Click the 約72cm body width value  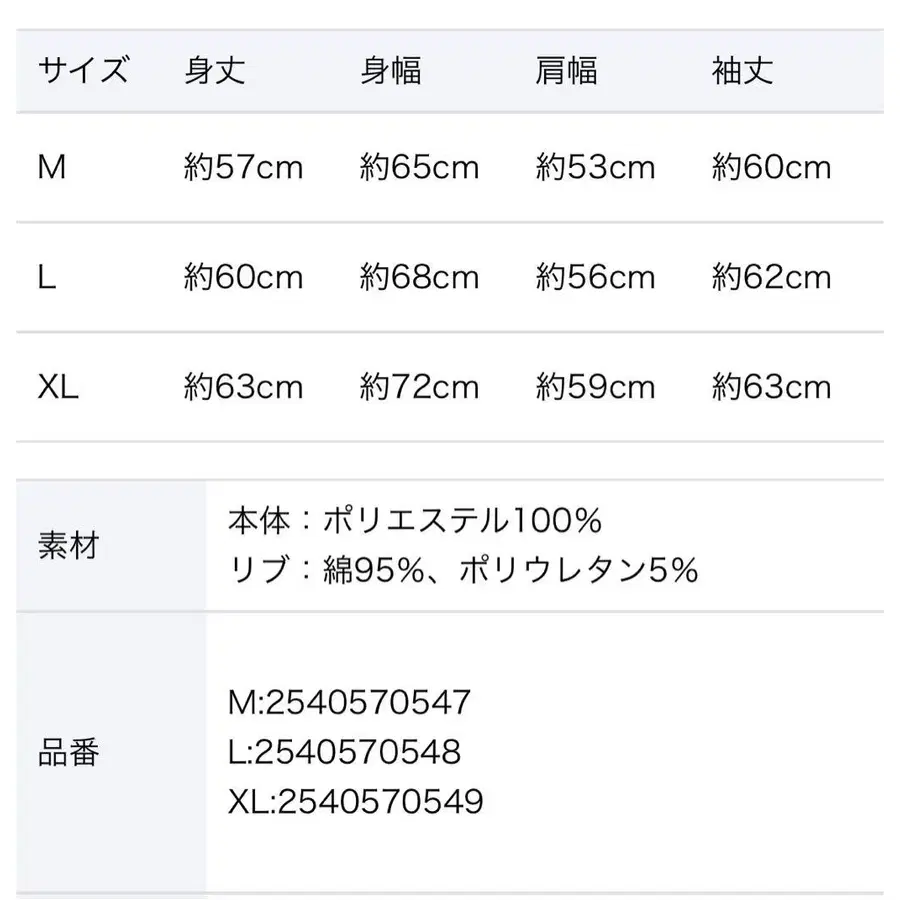pos(419,386)
